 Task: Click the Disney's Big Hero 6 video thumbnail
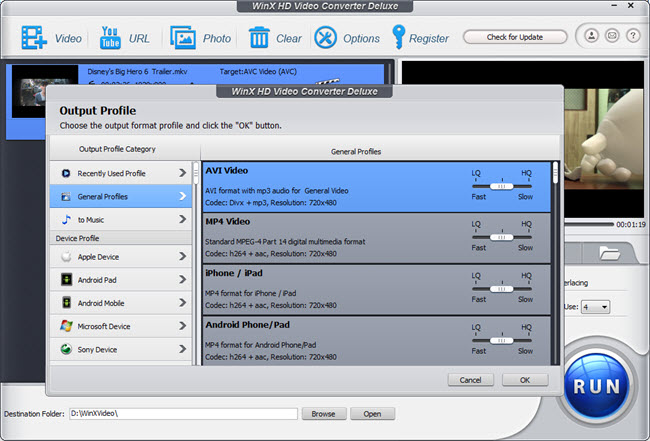click(x=45, y=92)
